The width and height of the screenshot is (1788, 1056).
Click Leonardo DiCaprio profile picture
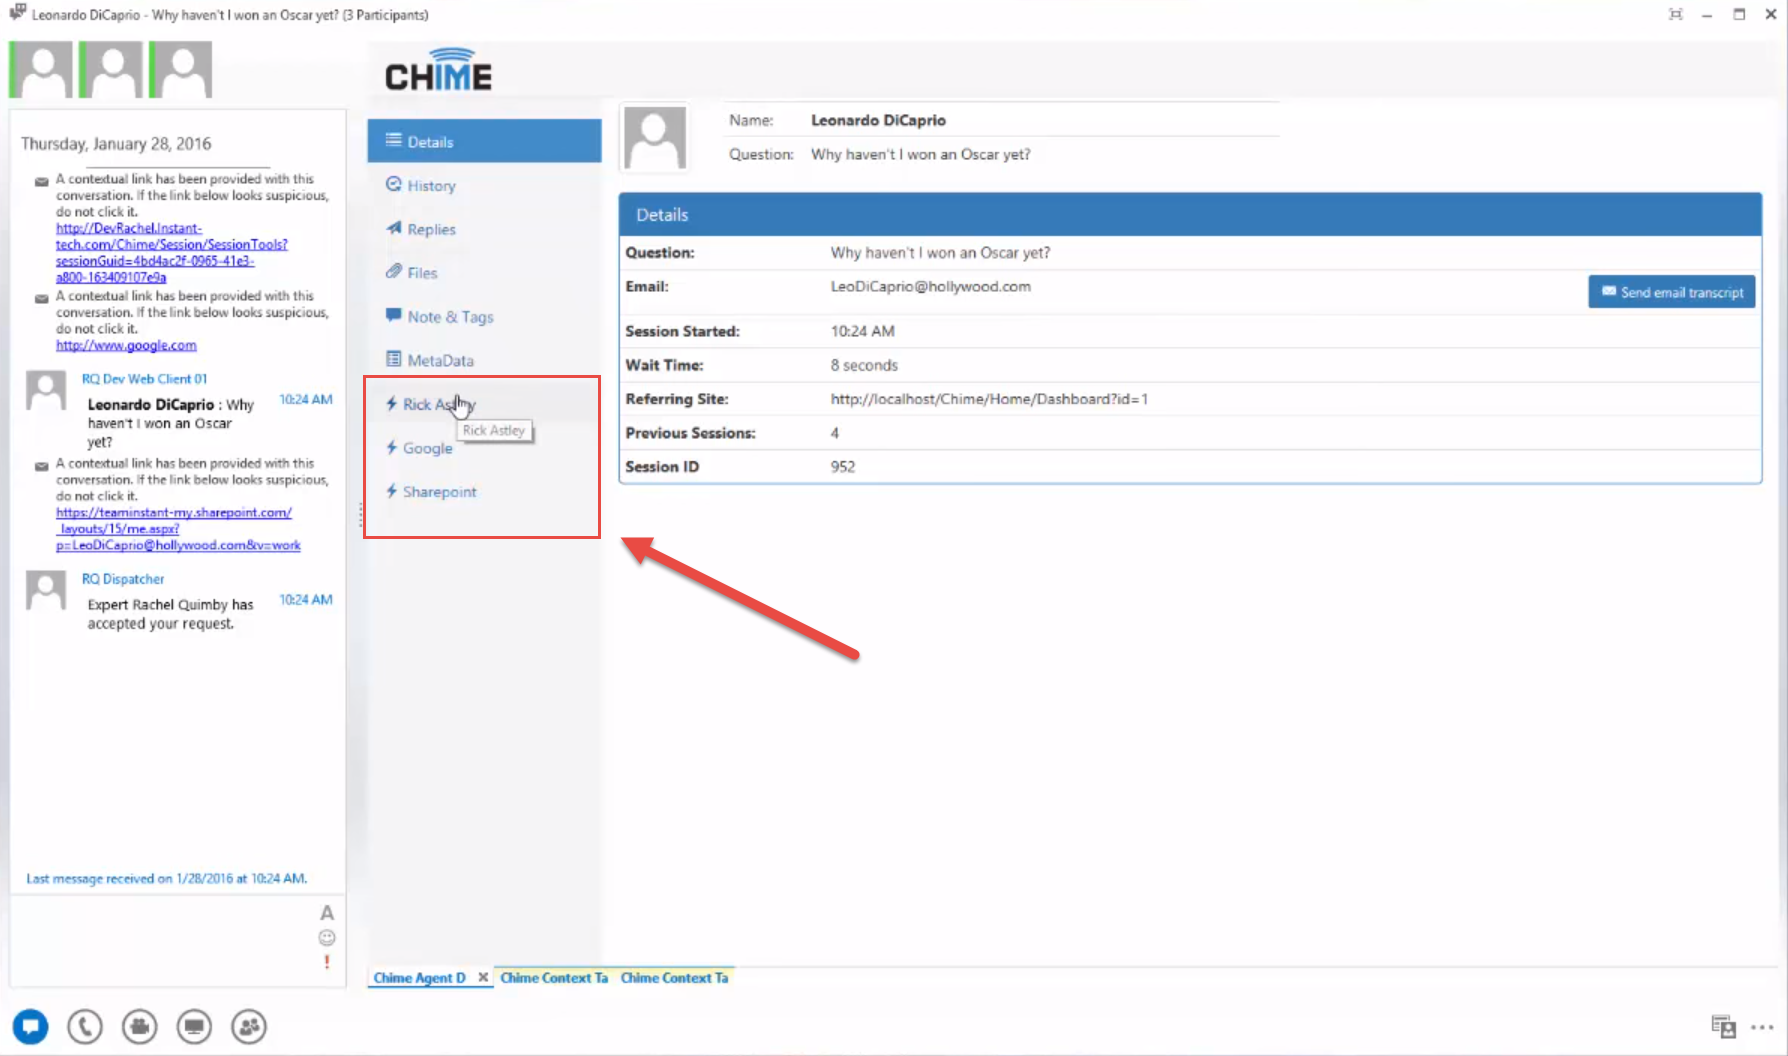[655, 138]
